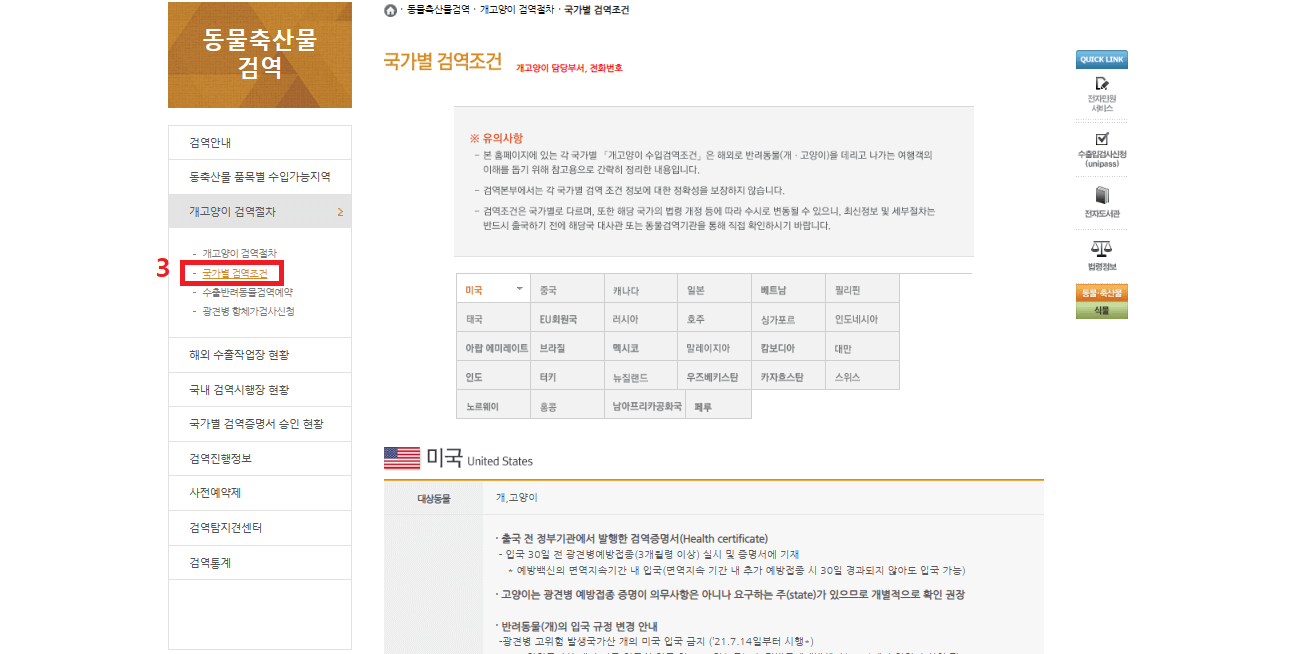Click the red 개고양이 담당부서, 전화번호 link

click(569, 68)
